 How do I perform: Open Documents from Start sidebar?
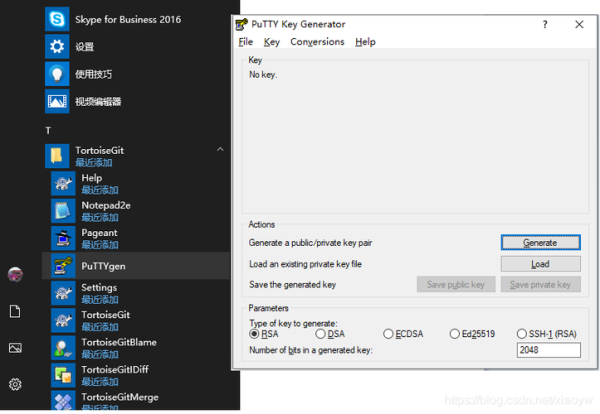[15, 311]
